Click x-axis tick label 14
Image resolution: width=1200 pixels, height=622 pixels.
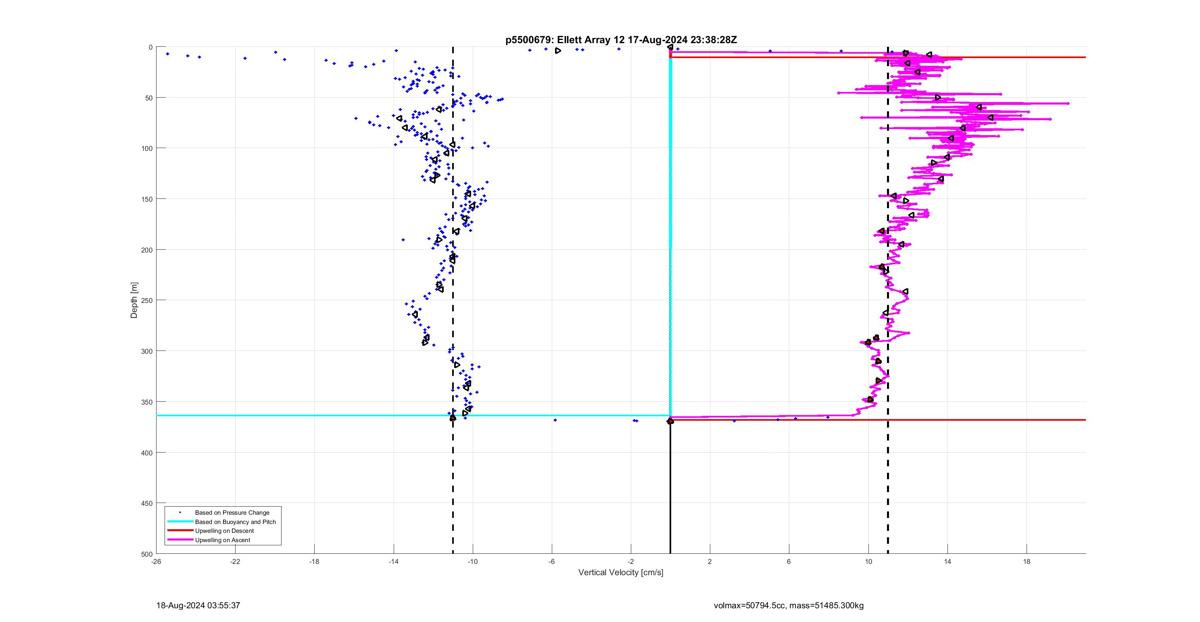pyautogui.click(x=947, y=562)
